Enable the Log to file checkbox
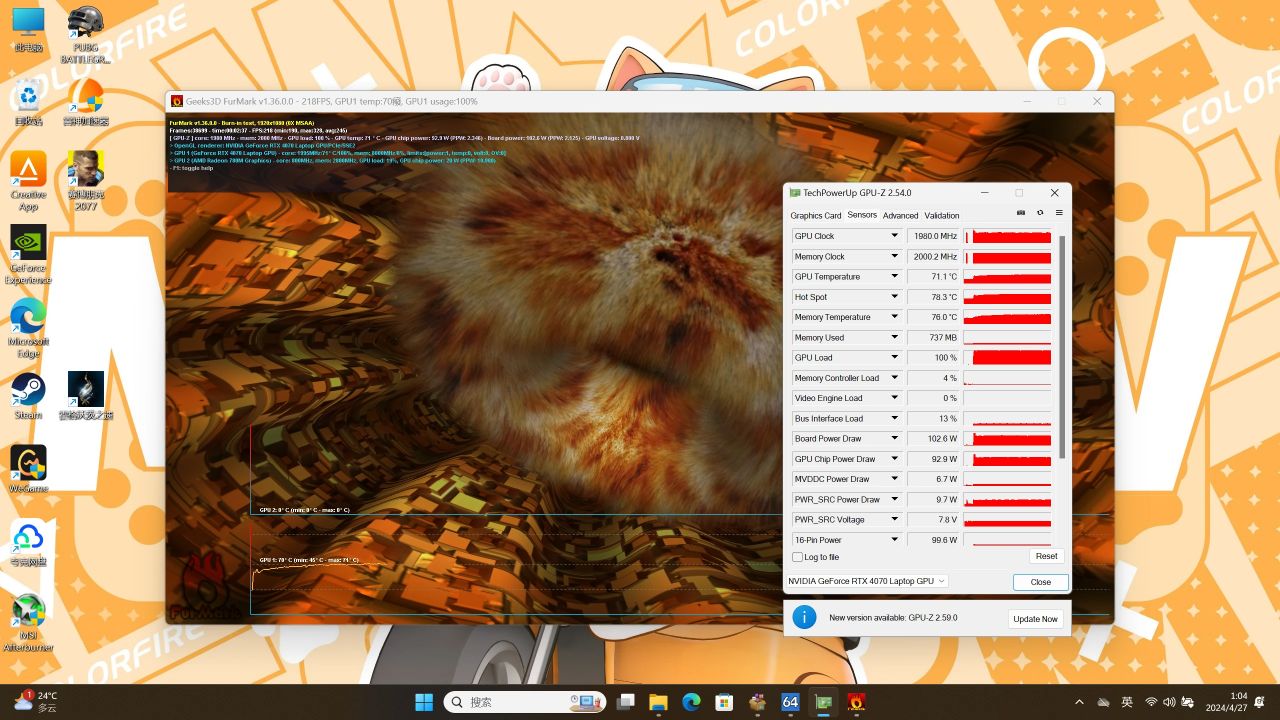The width and height of the screenshot is (1280, 720). (x=797, y=557)
